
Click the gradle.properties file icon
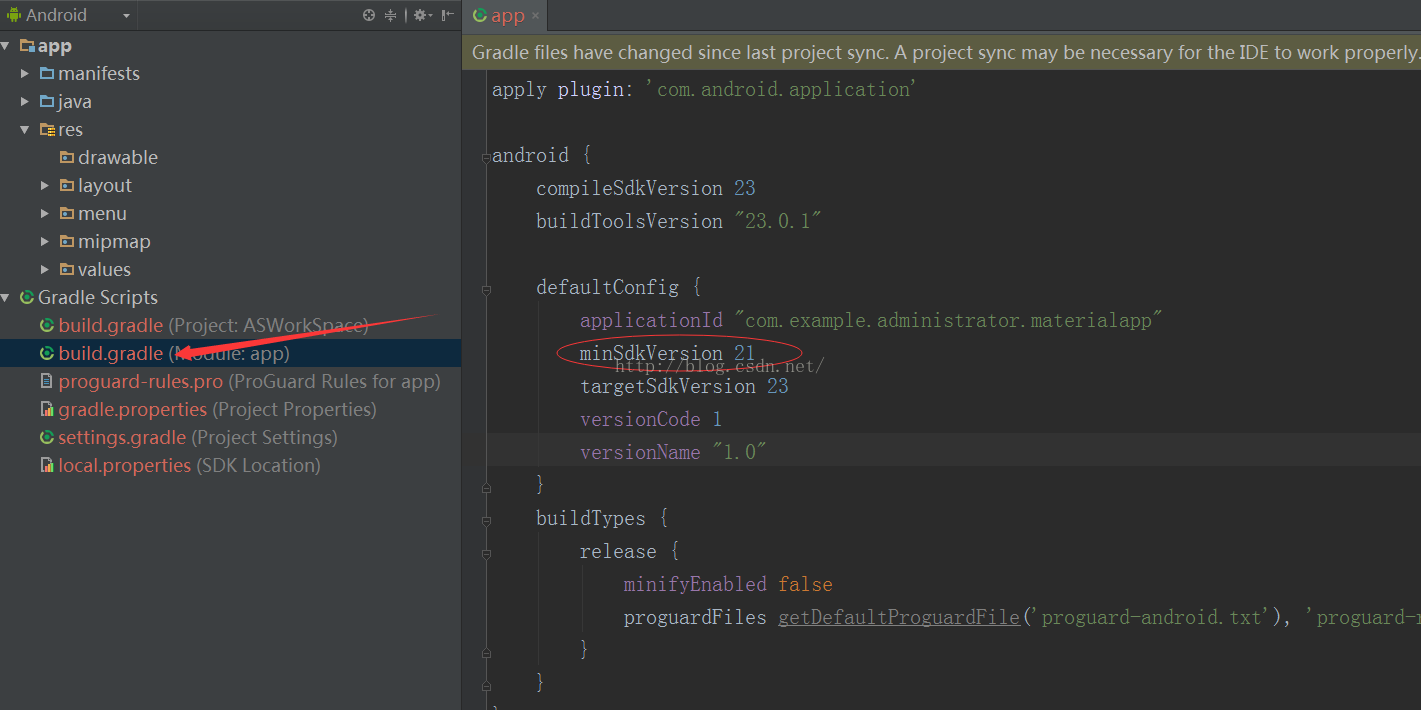point(47,410)
